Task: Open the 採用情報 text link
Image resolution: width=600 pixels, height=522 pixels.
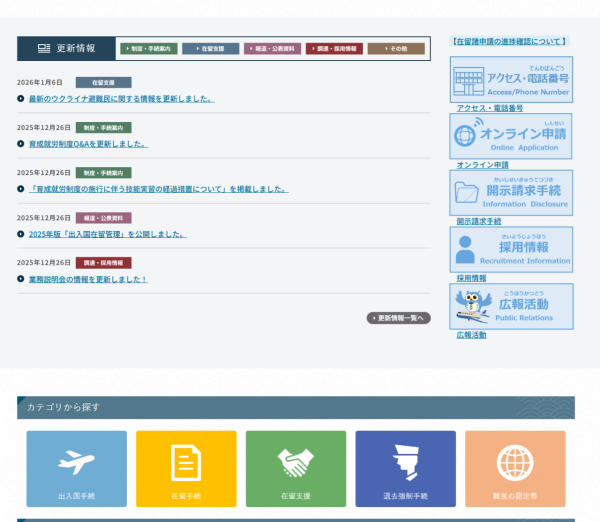Action: pos(471,278)
